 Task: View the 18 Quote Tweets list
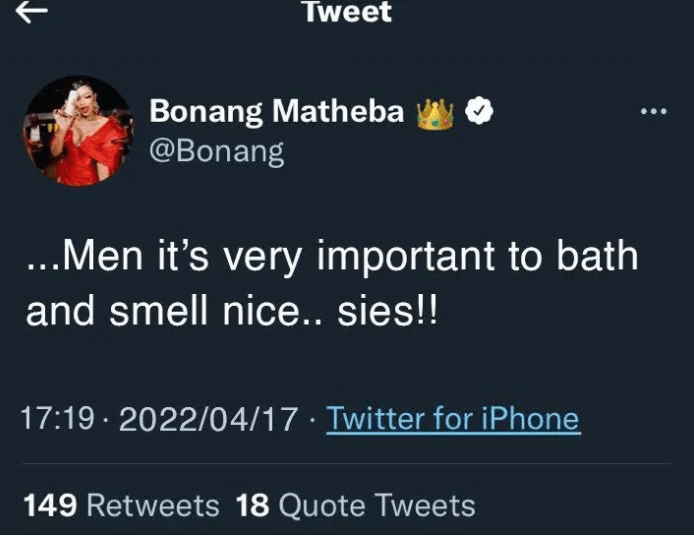[x=356, y=505]
